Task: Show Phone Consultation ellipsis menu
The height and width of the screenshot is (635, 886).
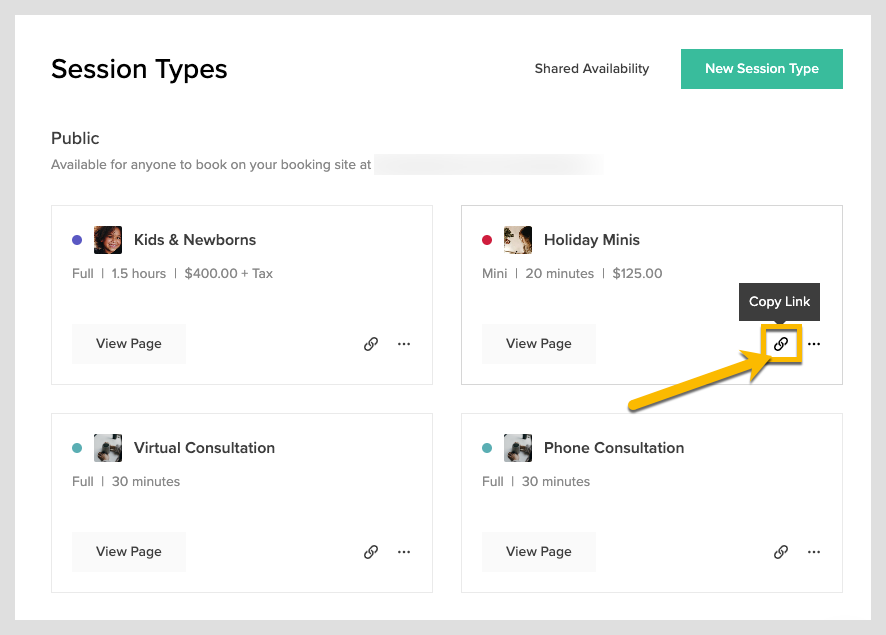Action: coord(814,552)
